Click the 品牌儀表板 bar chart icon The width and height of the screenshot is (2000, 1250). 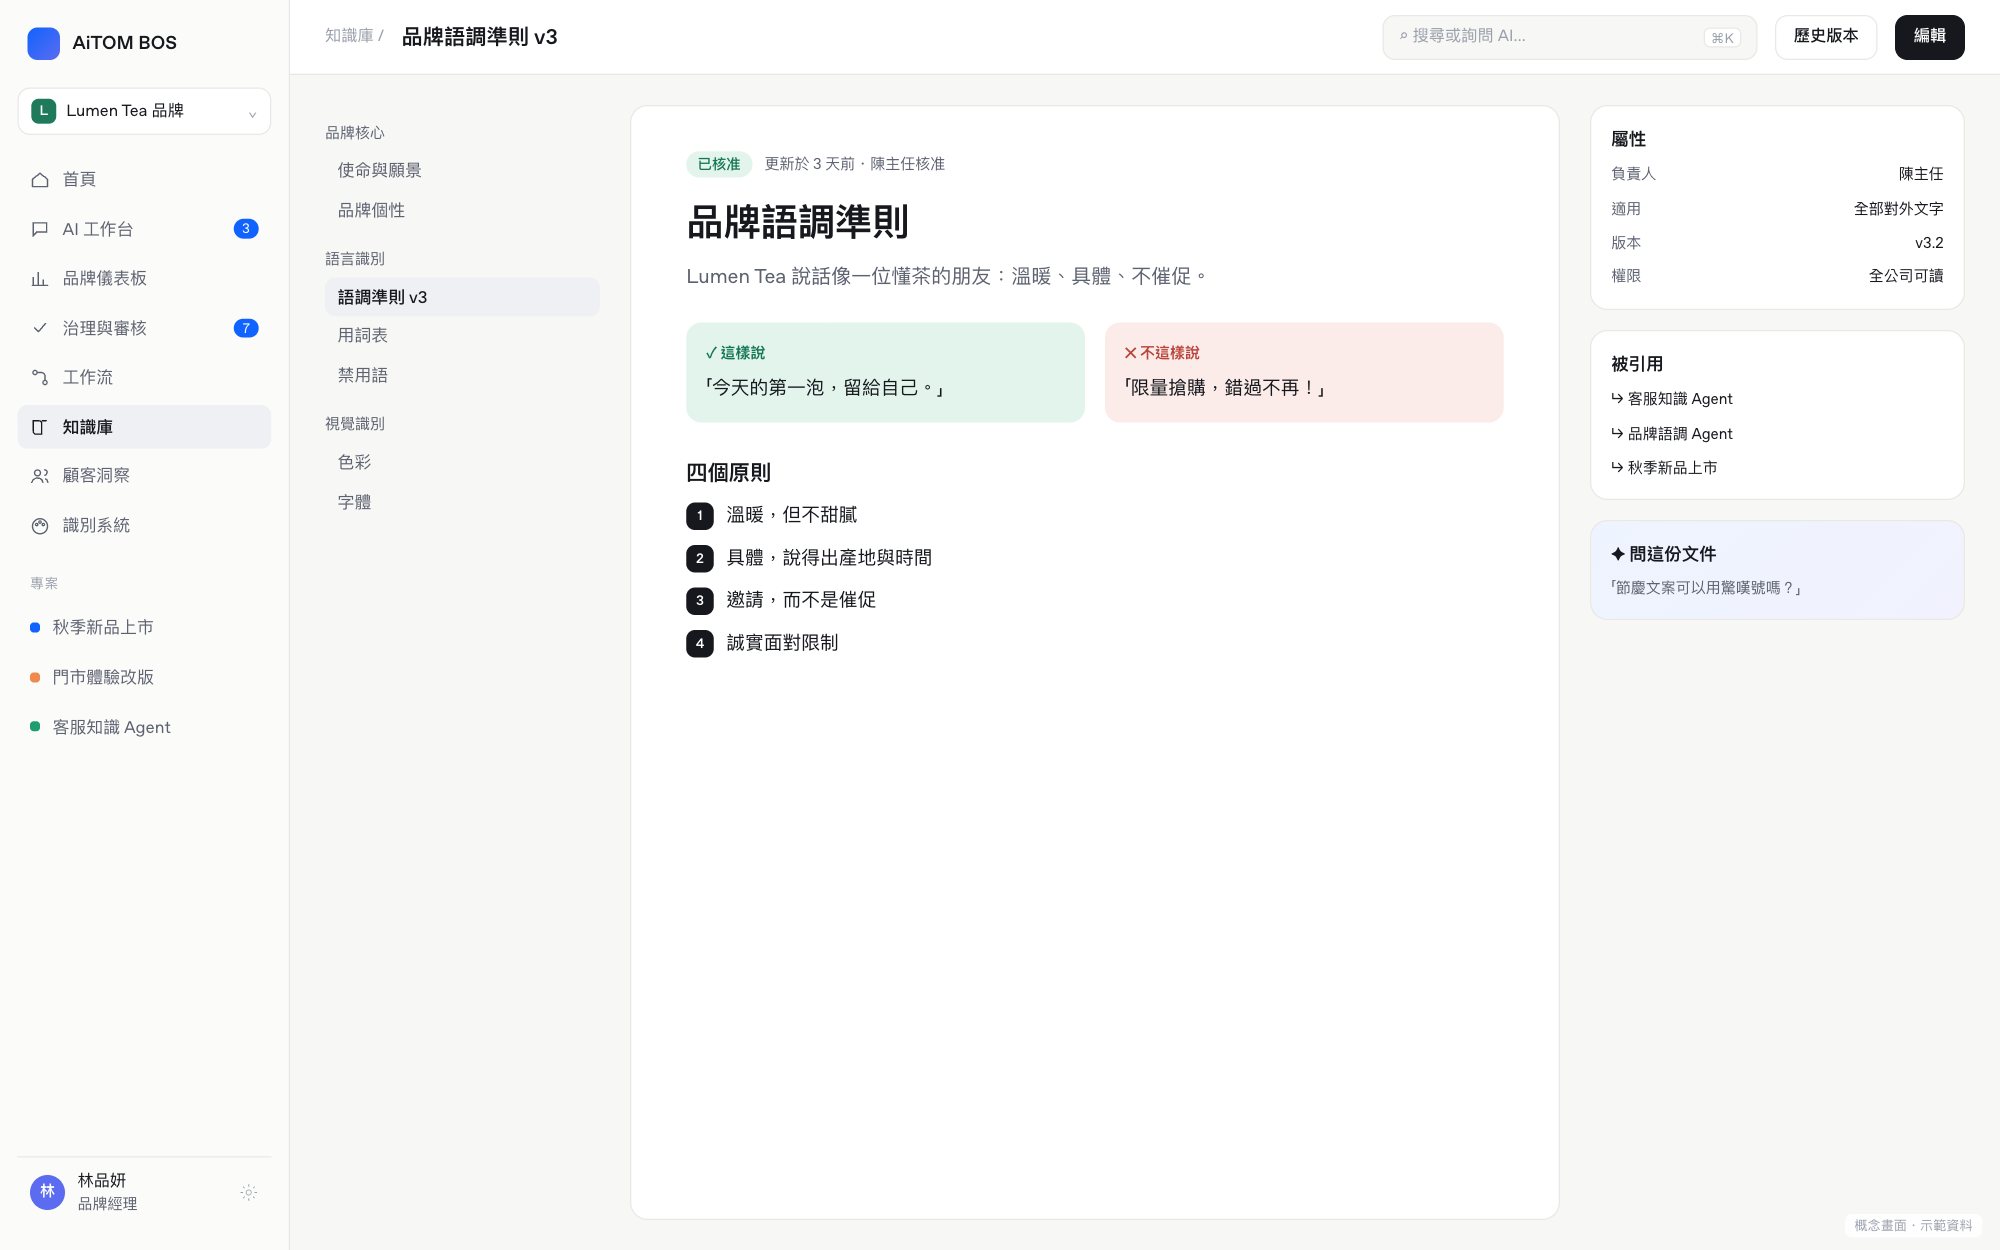pos(40,279)
